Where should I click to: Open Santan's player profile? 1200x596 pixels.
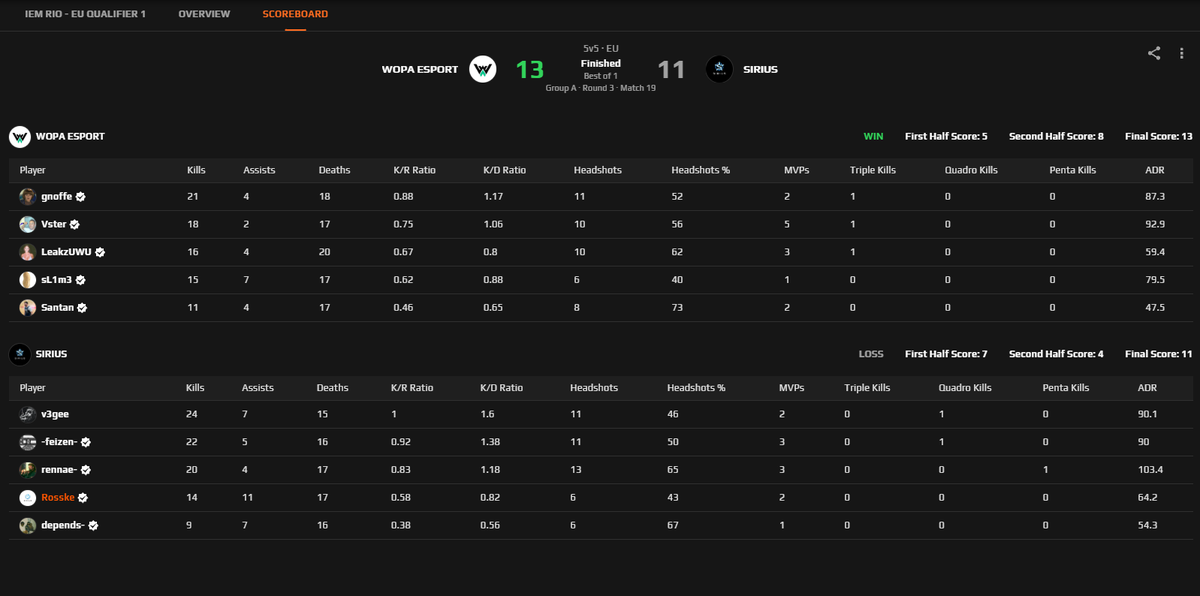58,308
